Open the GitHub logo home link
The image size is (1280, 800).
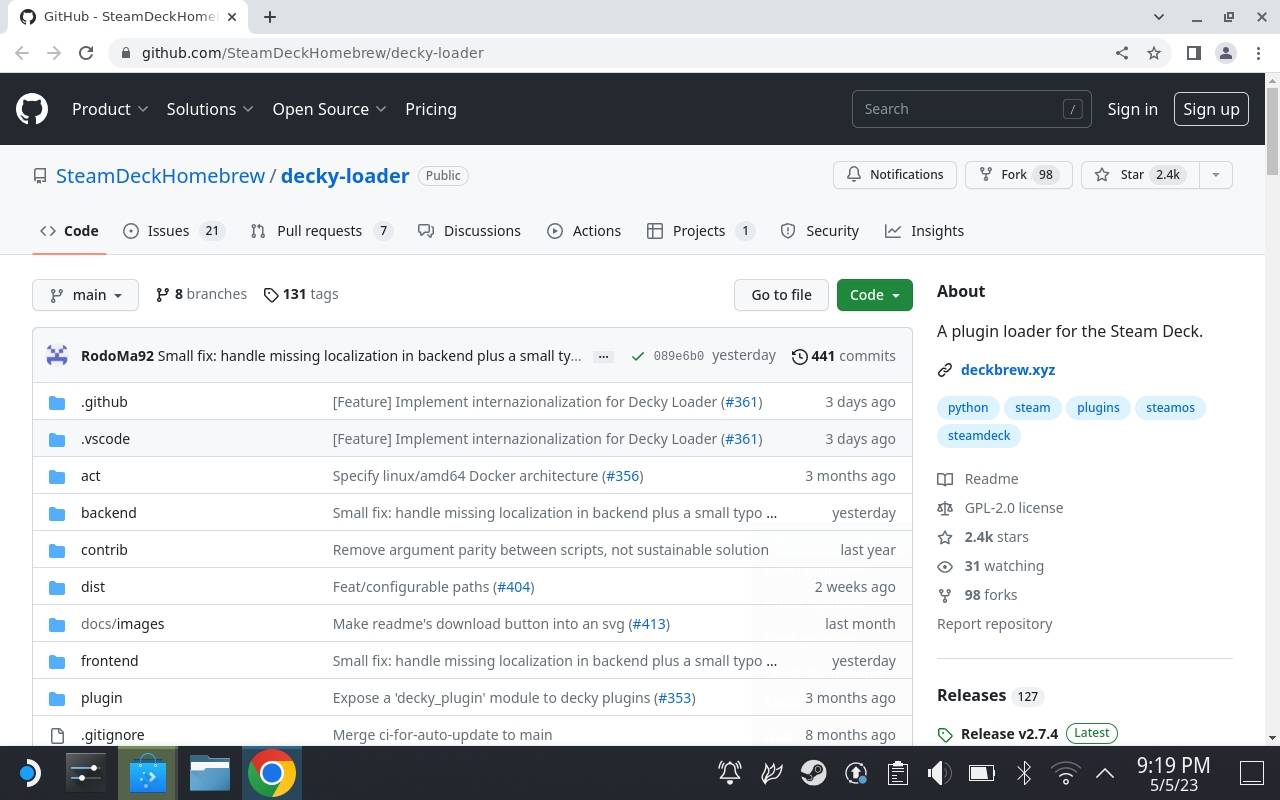pos(32,109)
